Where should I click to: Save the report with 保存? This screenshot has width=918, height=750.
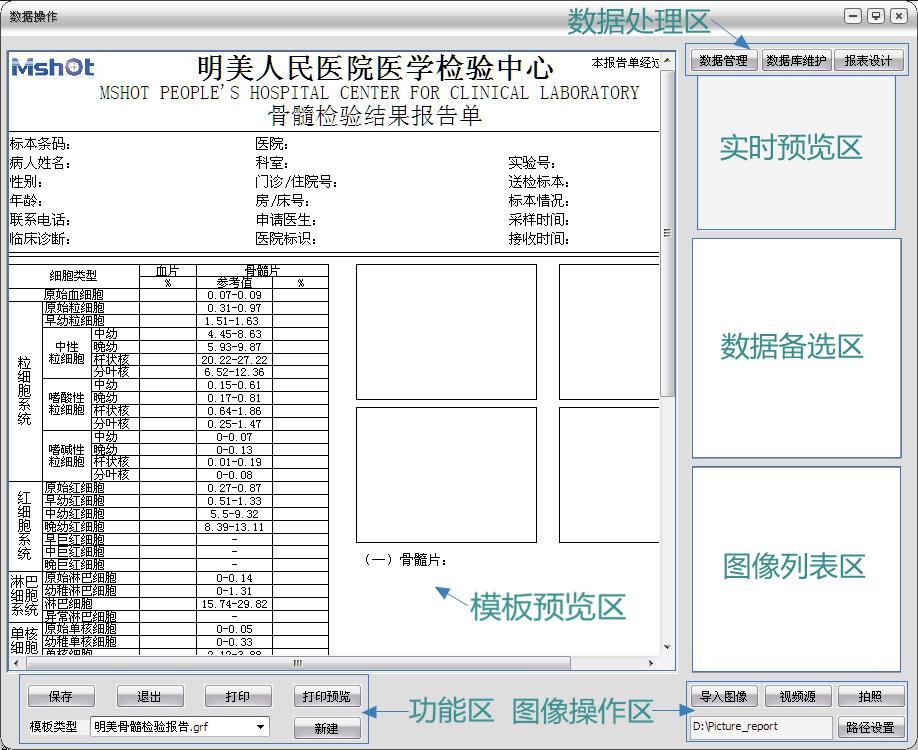click(60, 697)
